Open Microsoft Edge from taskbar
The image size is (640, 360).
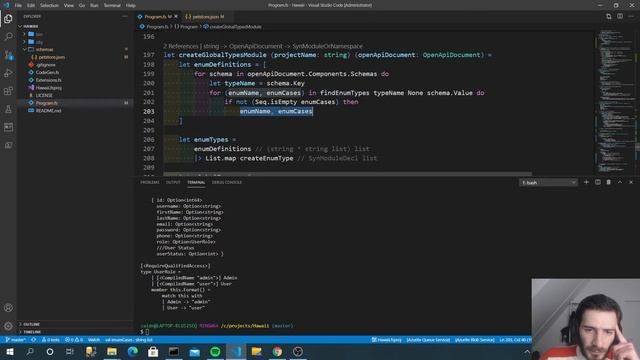coord(132,351)
